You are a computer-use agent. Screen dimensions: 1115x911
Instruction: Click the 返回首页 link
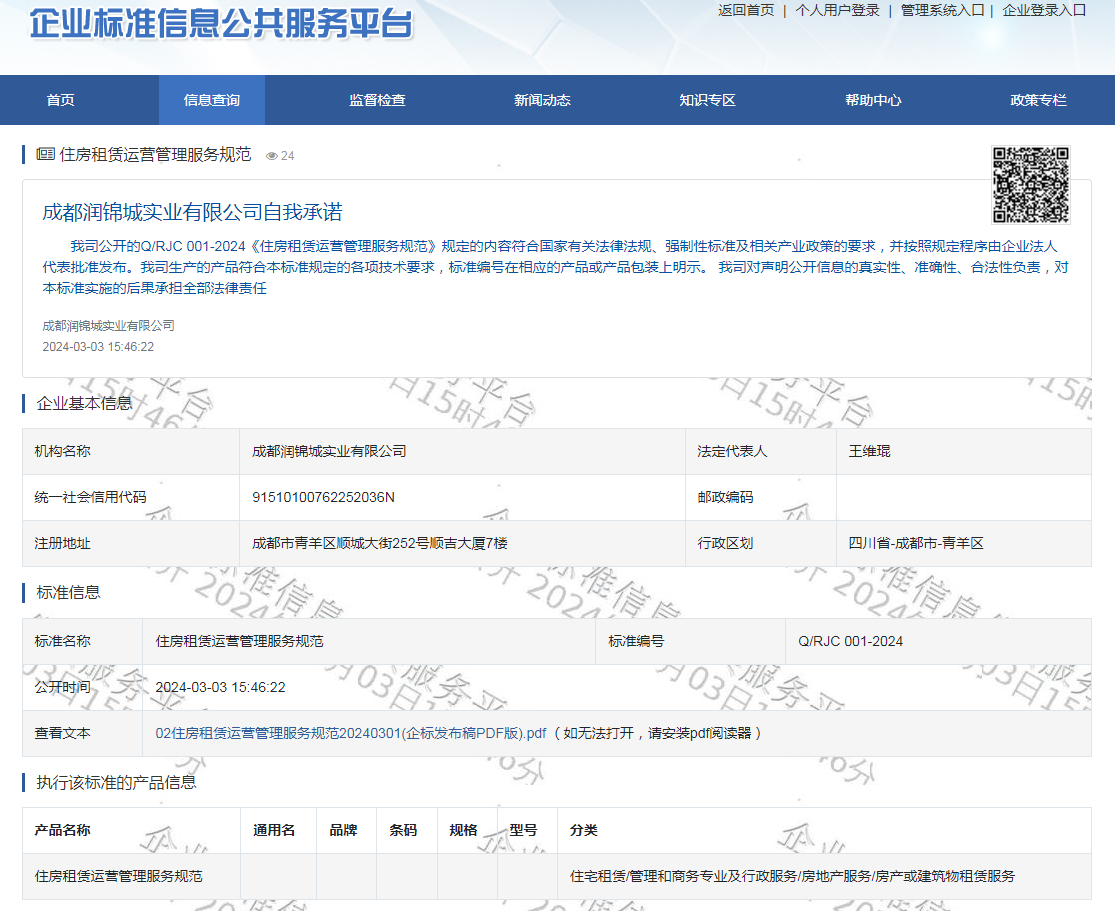[746, 10]
